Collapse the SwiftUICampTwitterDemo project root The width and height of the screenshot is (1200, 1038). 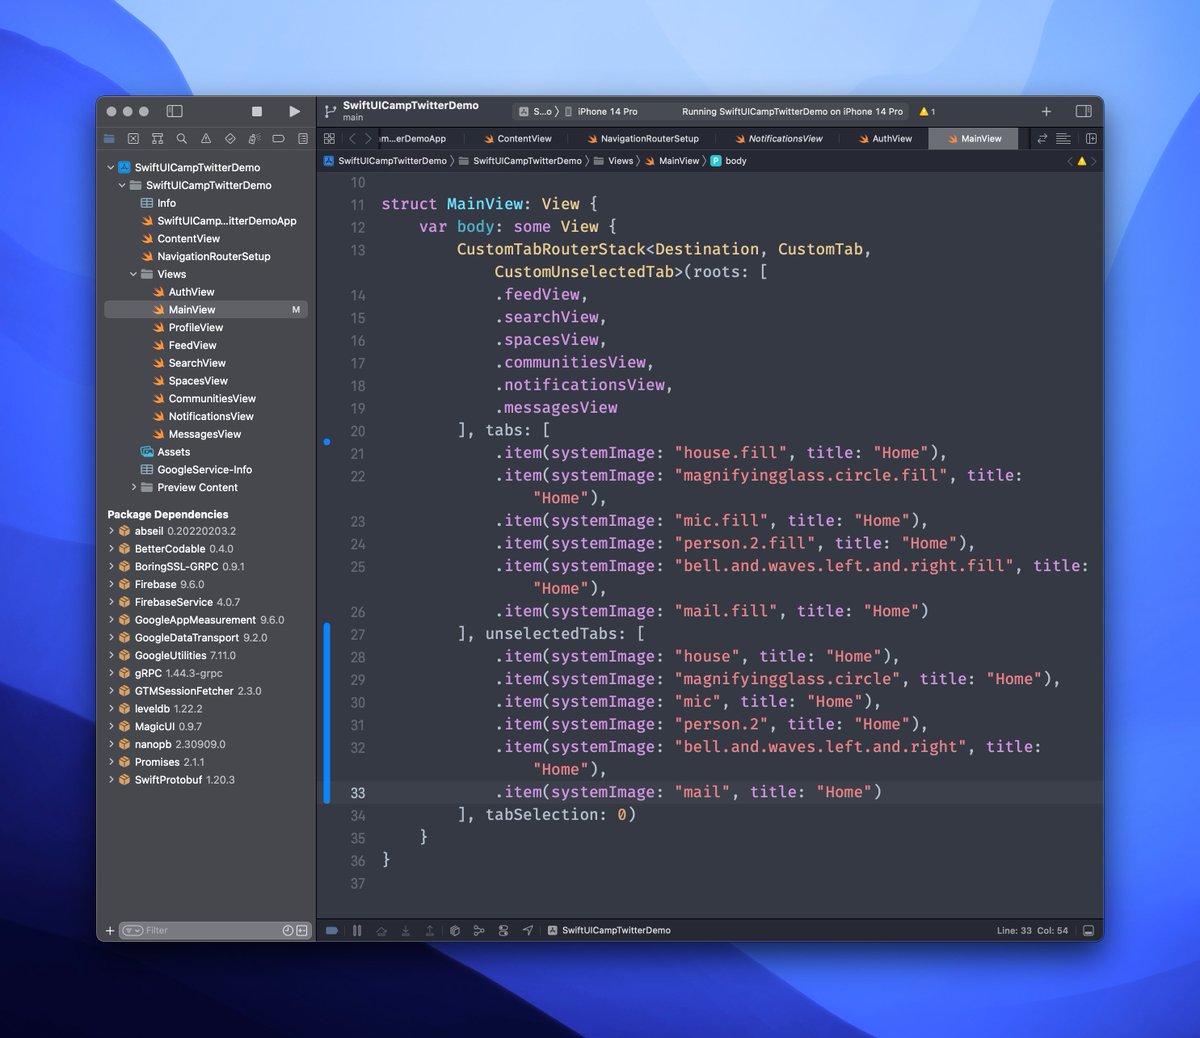click(111, 168)
